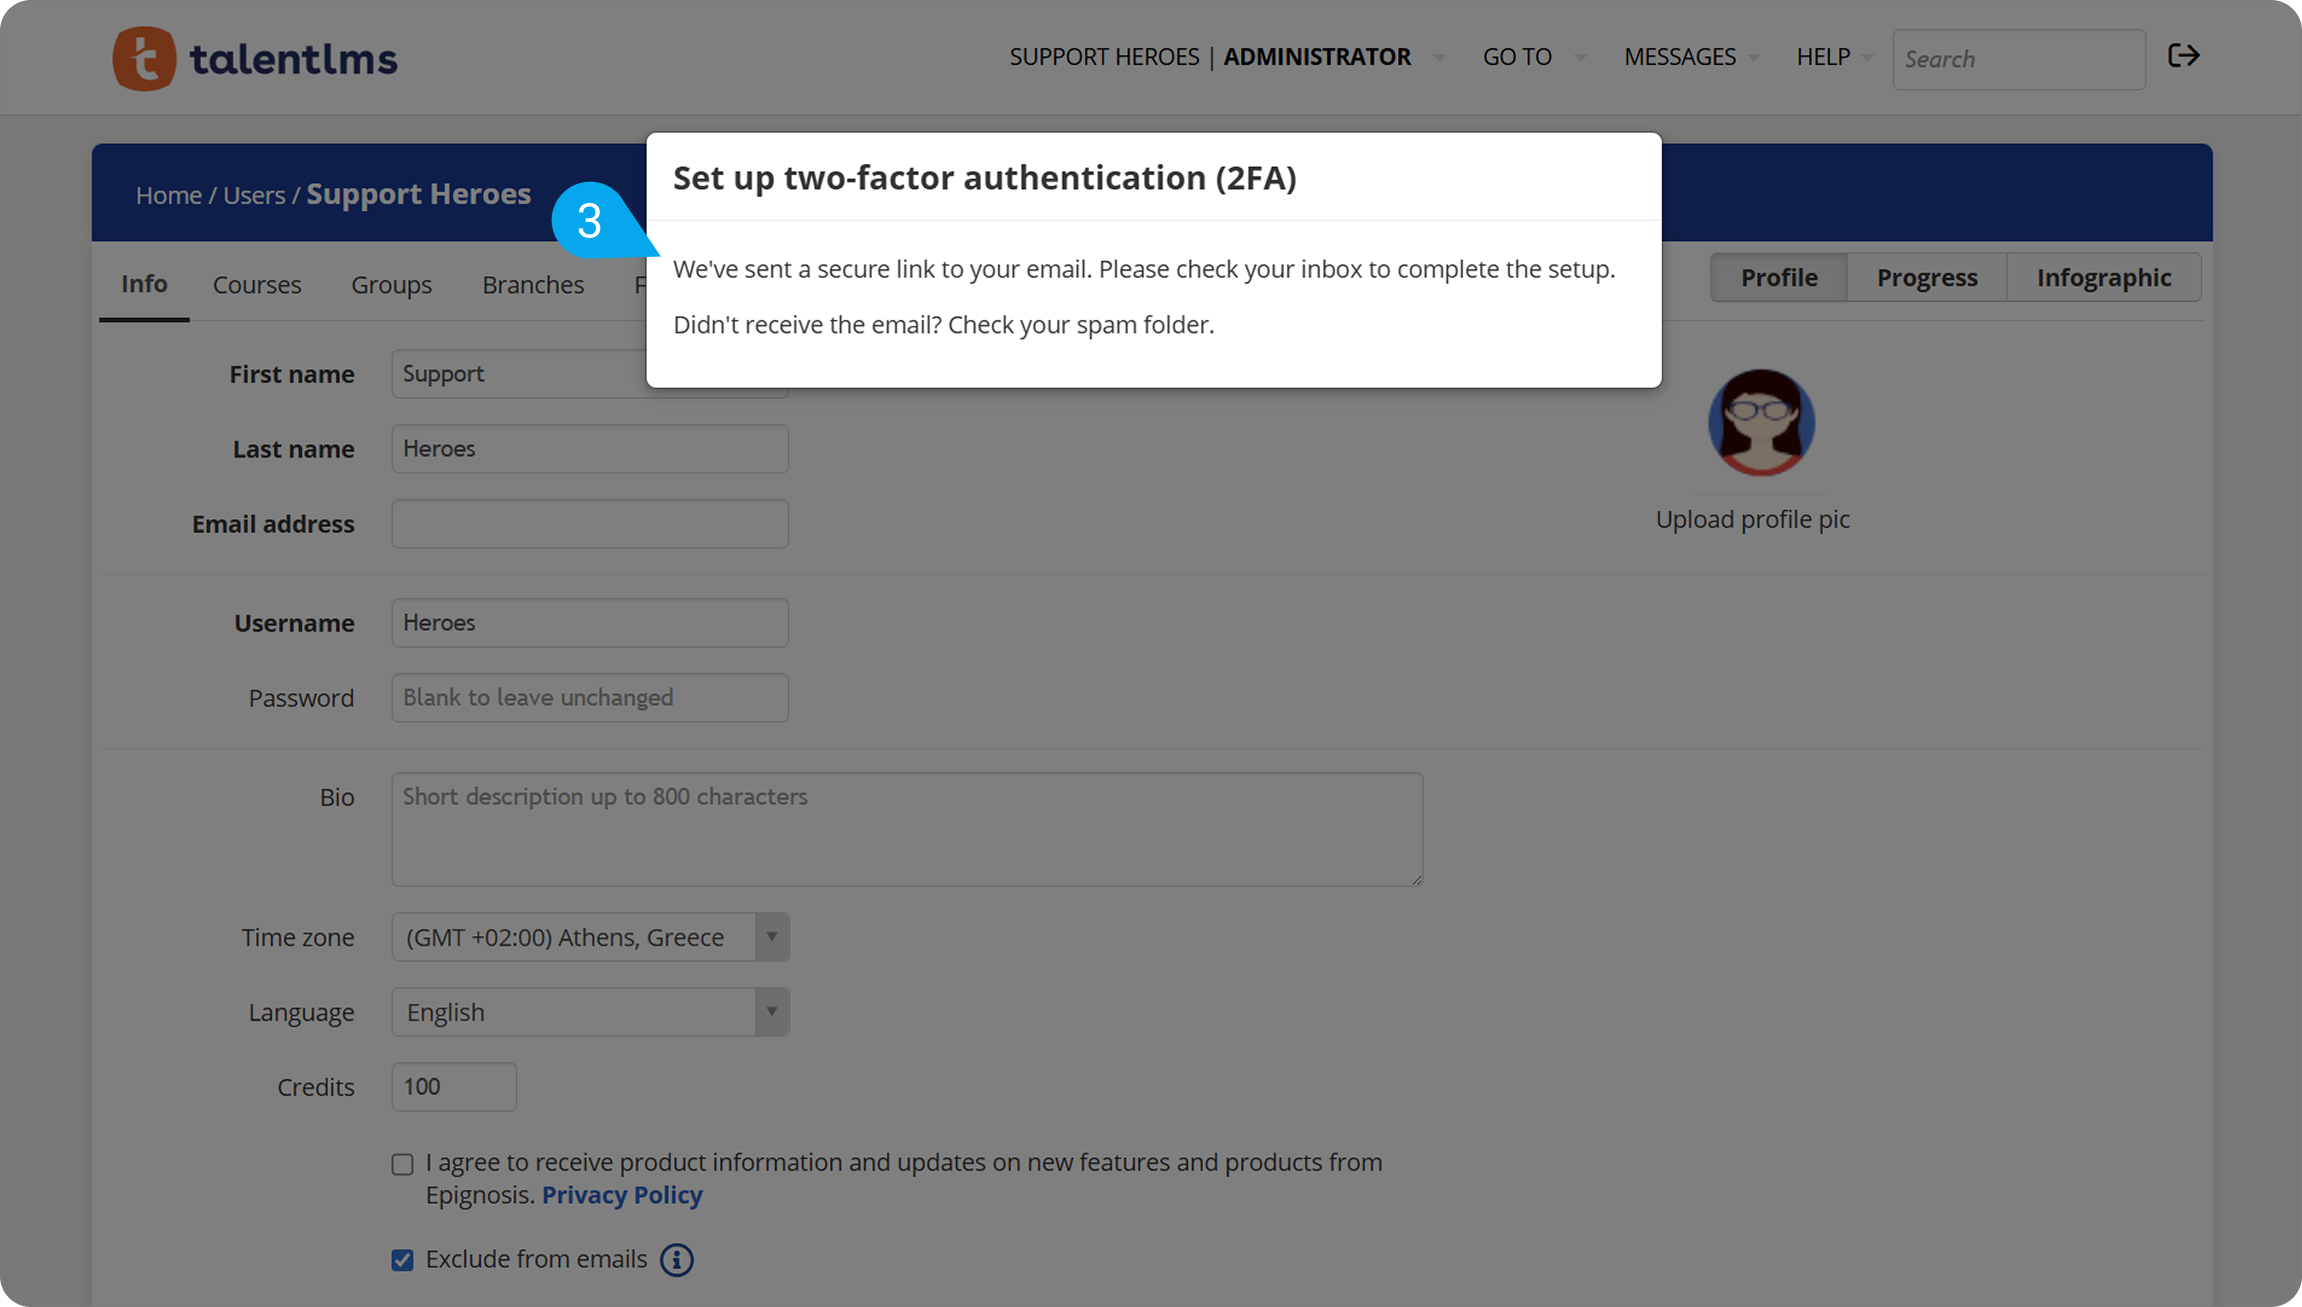
Task: Switch to the Branches tab
Action: pos(532,284)
